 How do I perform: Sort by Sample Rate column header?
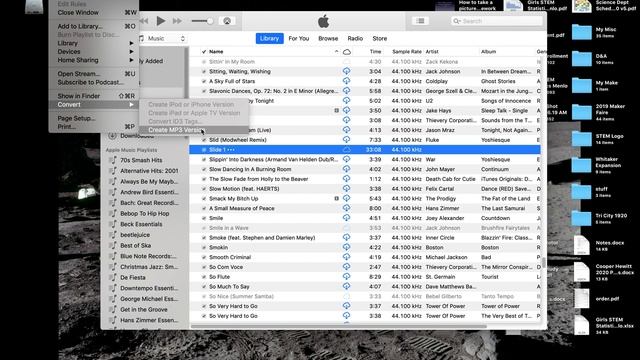click(407, 52)
